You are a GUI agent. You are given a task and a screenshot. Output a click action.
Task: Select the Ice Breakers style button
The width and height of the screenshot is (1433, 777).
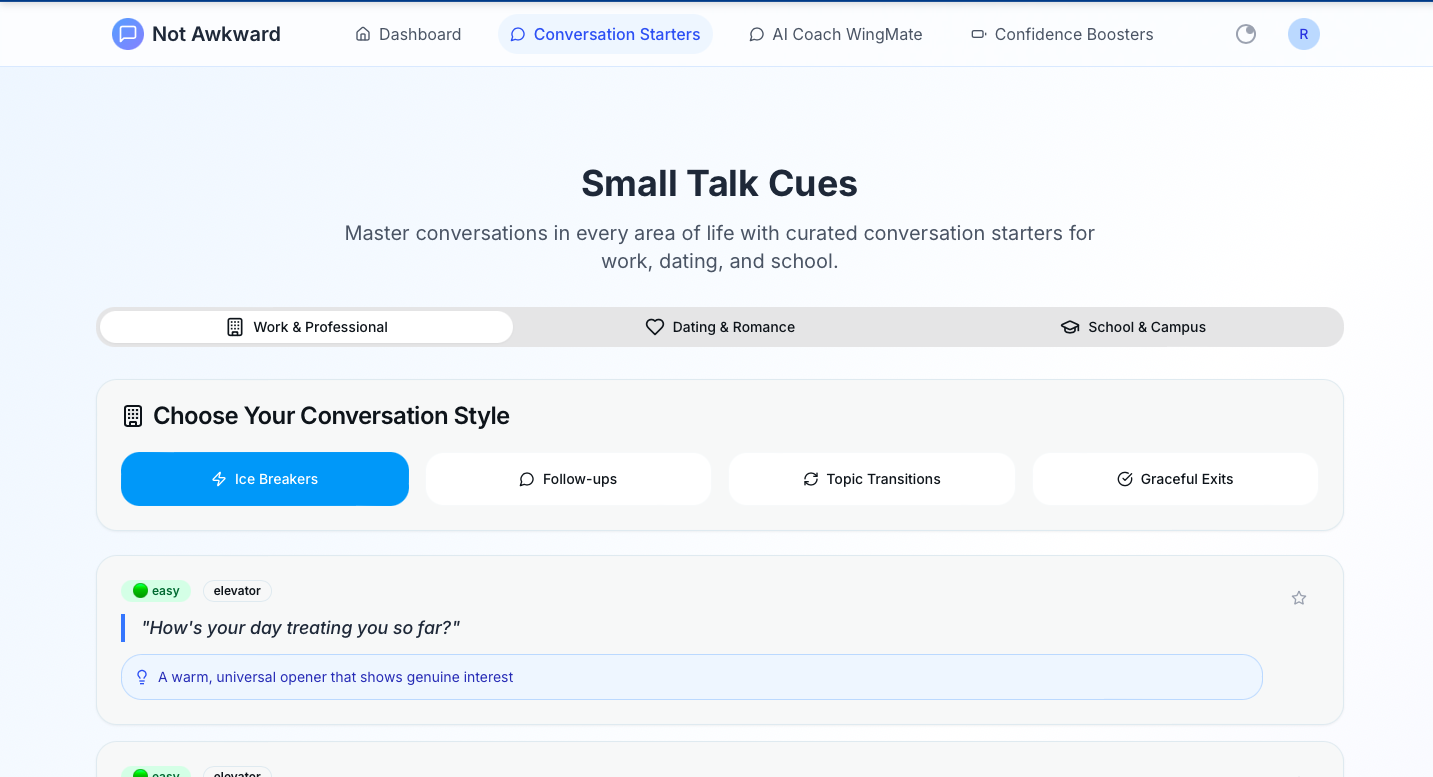265,479
